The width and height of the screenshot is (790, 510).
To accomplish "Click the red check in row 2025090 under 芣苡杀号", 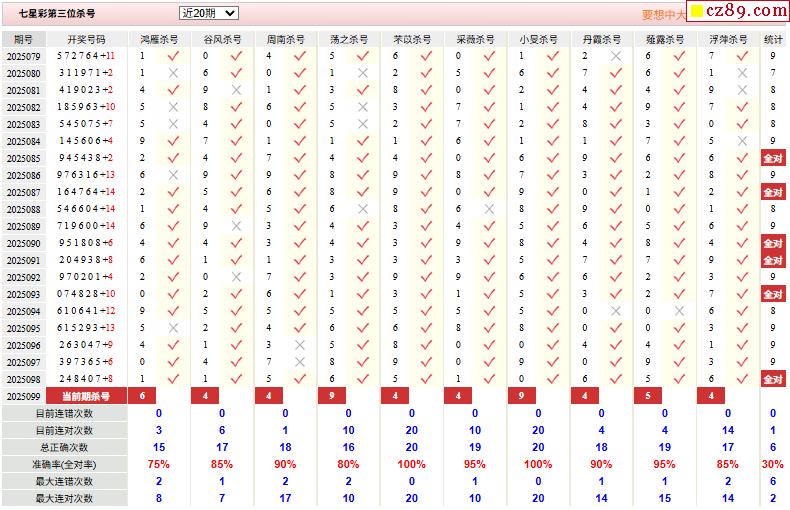I will tap(426, 243).
